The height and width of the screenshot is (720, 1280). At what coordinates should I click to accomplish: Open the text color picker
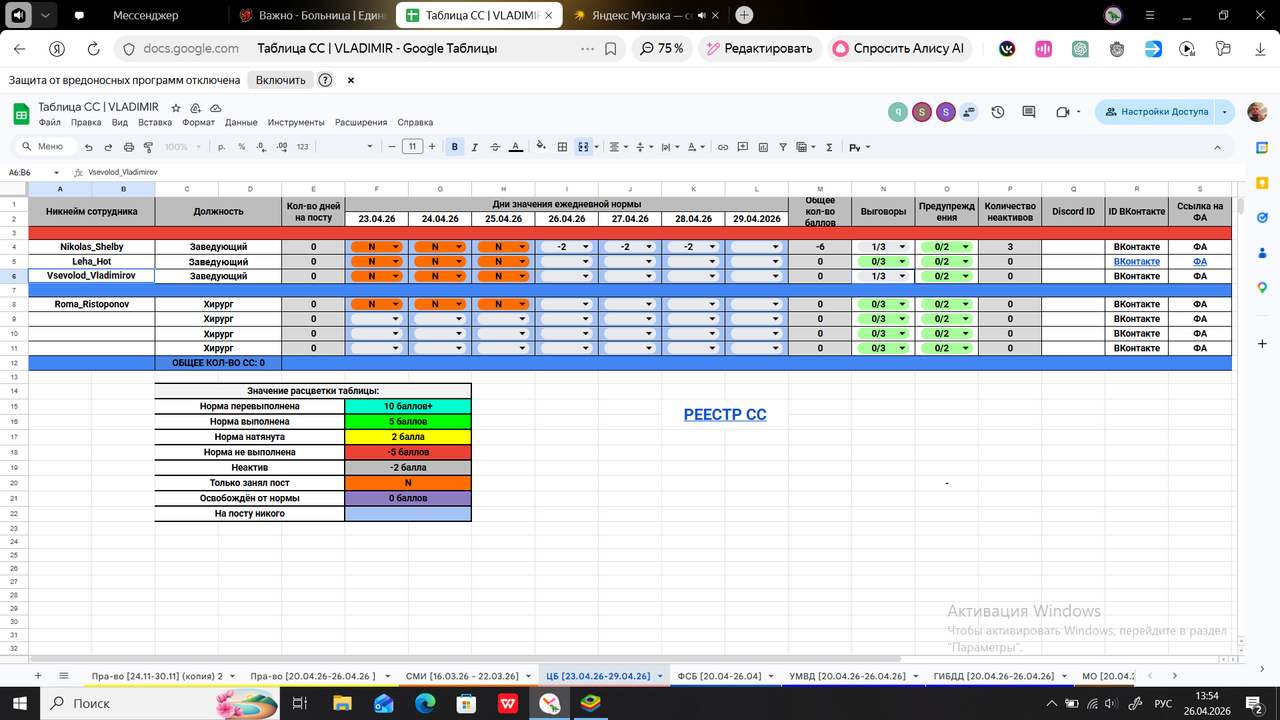click(x=515, y=147)
